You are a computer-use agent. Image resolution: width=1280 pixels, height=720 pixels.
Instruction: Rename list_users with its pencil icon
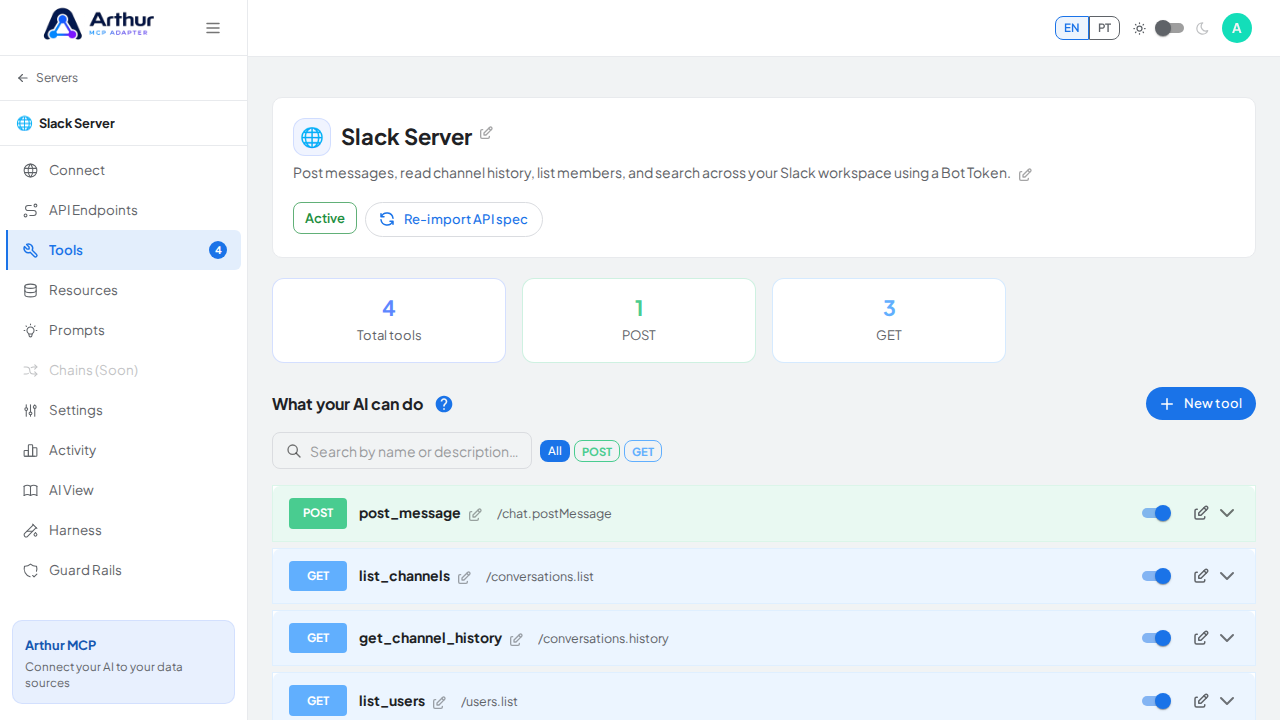point(439,703)
